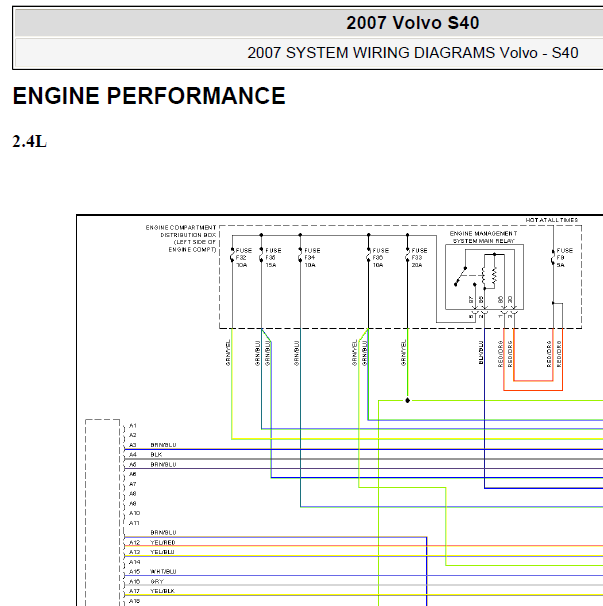Viewport: 603px width, 606px height.
Task: Click connector pin label 'A12'
Action: 134,542
